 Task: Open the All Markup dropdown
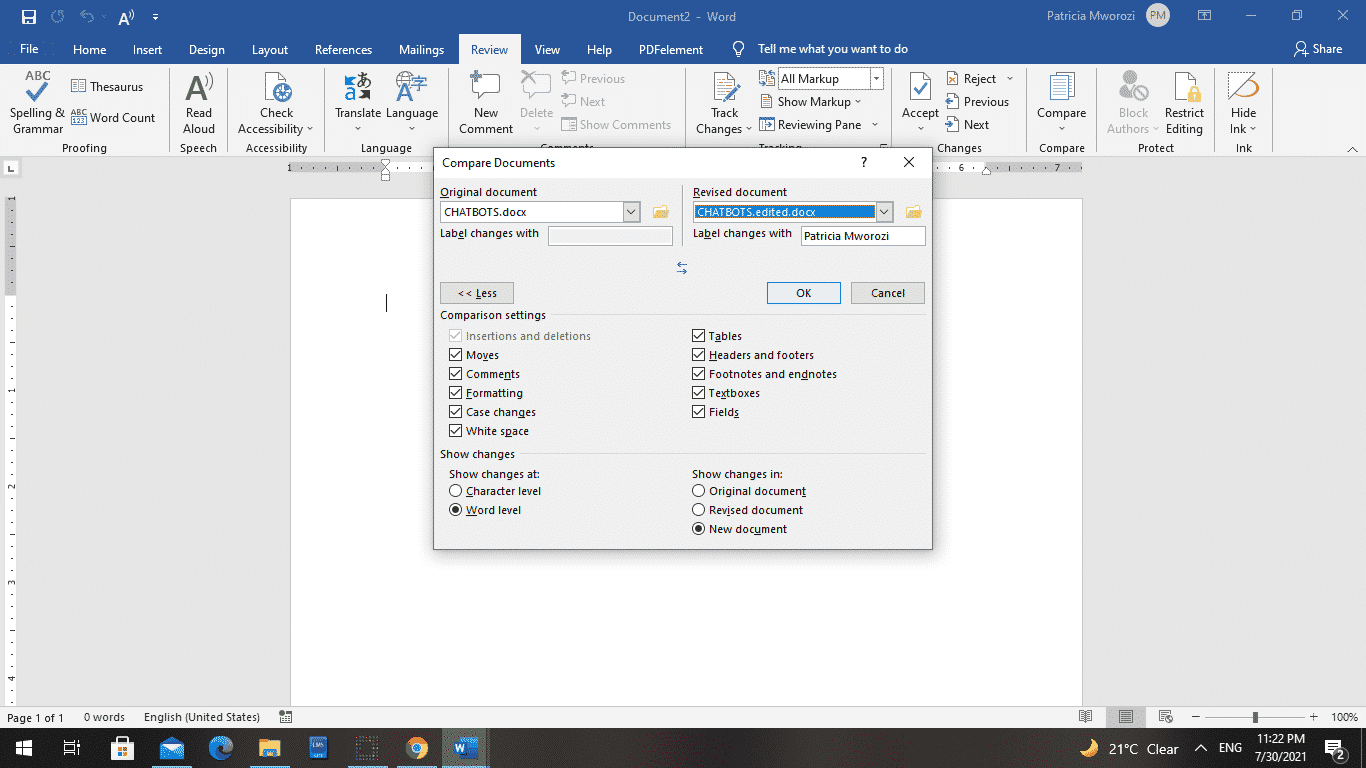[x=875, y=77]
